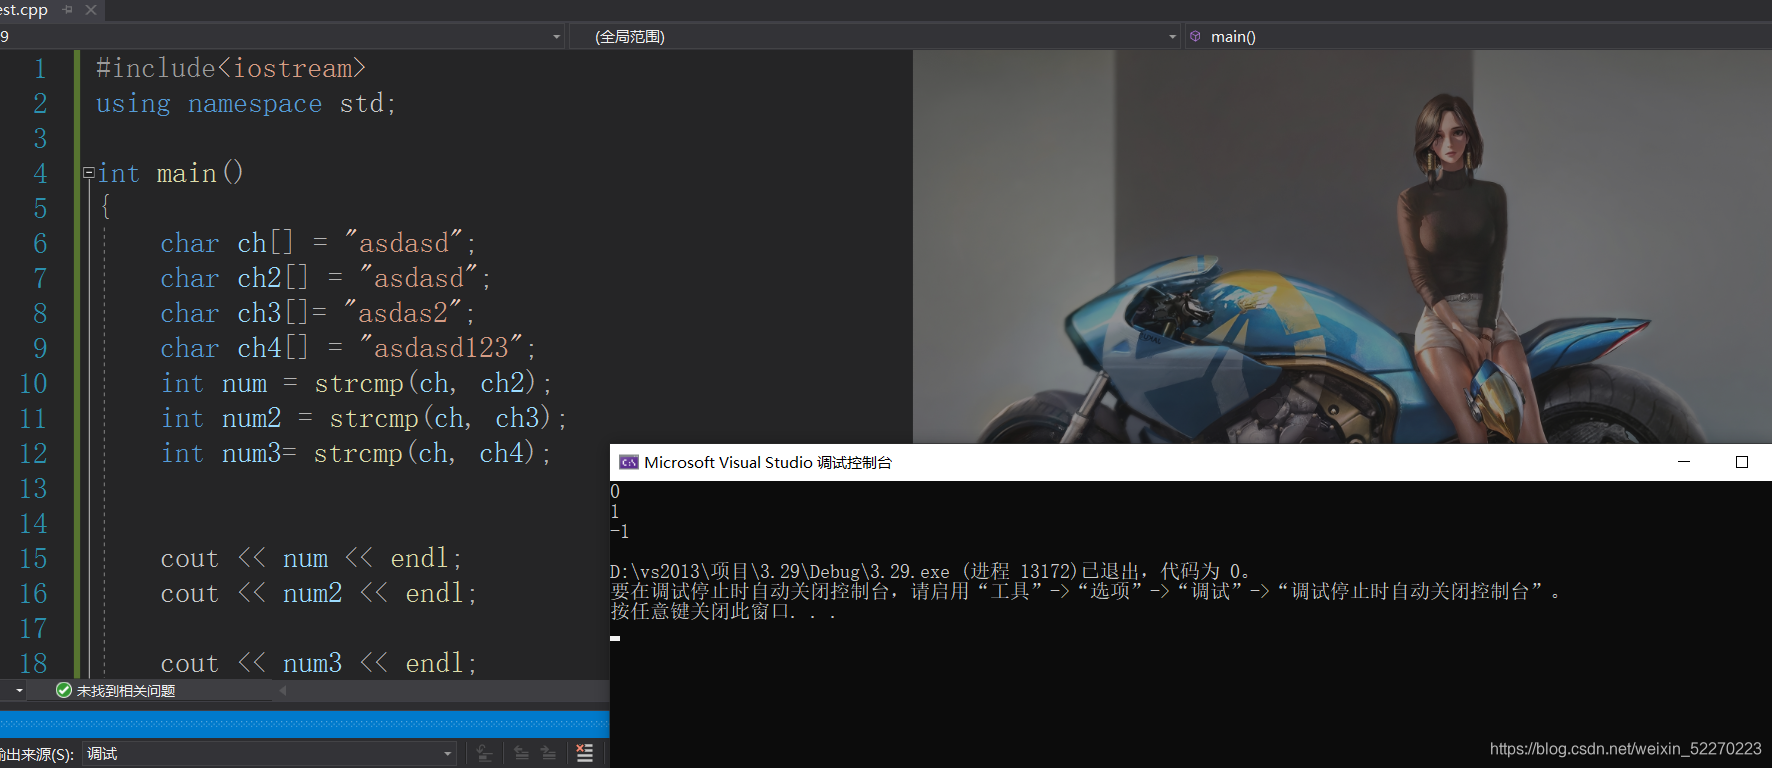
Task: Click strcmp(ch, ch3) call on line 11
Action: tap(441, 418)
